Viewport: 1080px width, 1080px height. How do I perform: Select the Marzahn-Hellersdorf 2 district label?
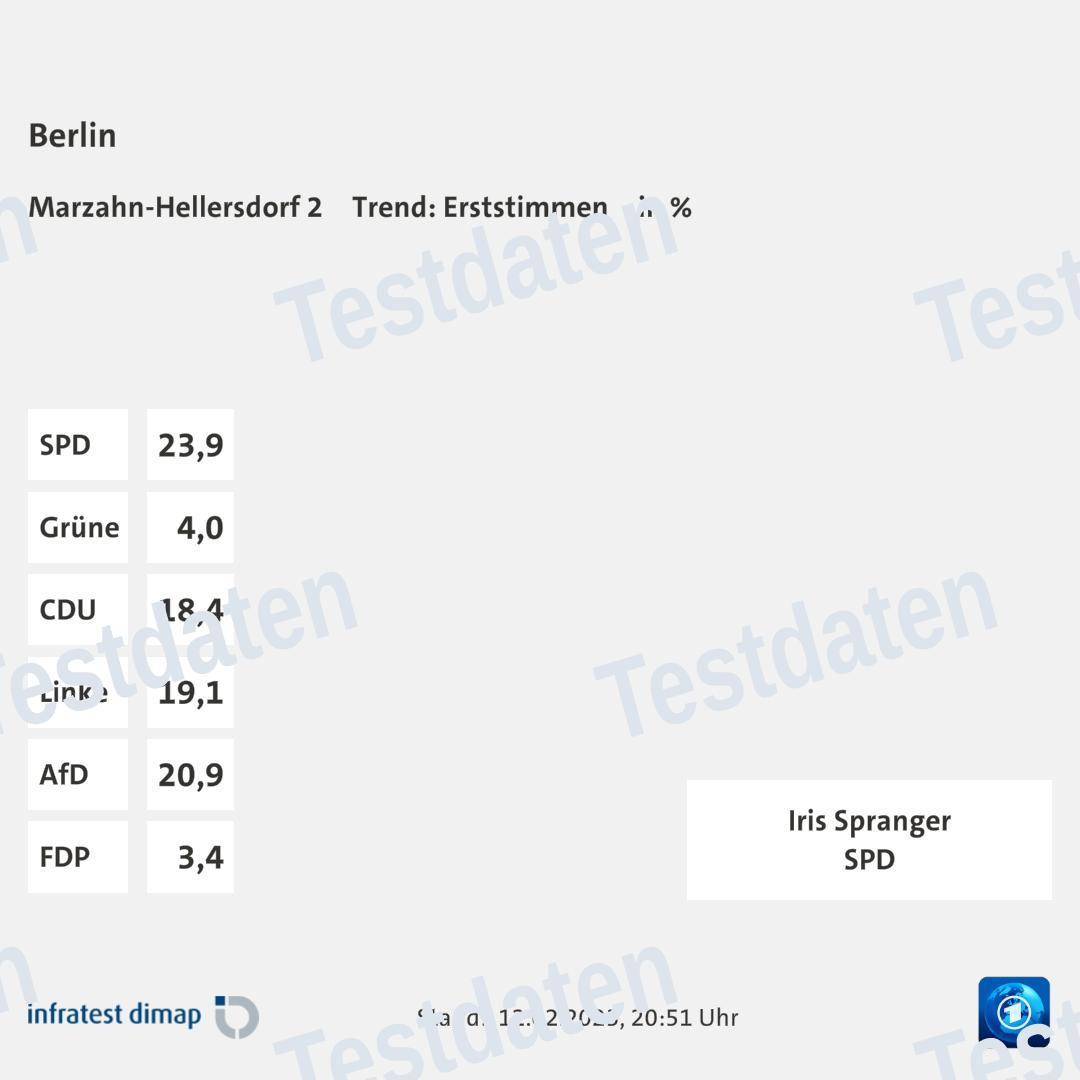[x=175, y=207]
